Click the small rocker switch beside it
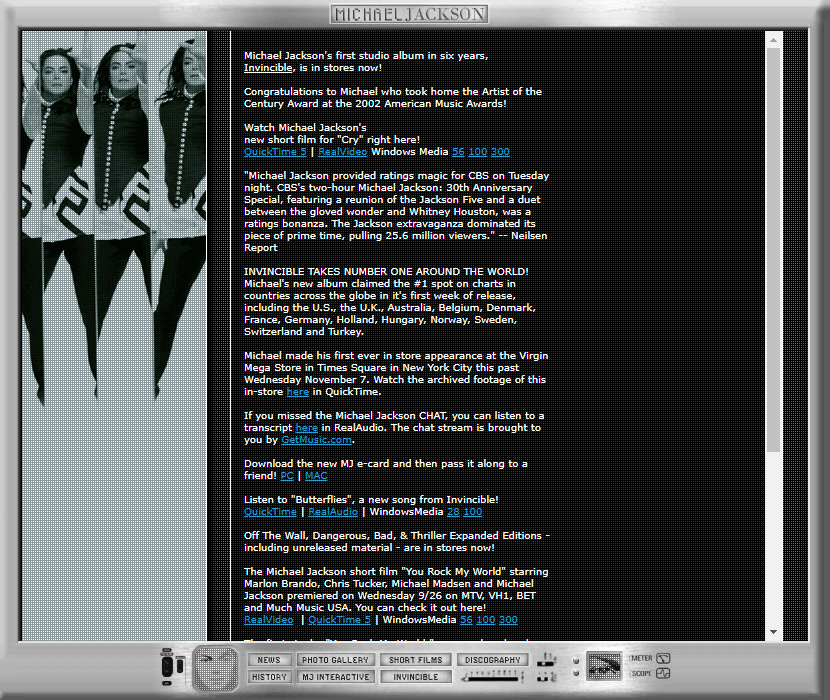This screenshot has height=700, width=830. [180, 665]
